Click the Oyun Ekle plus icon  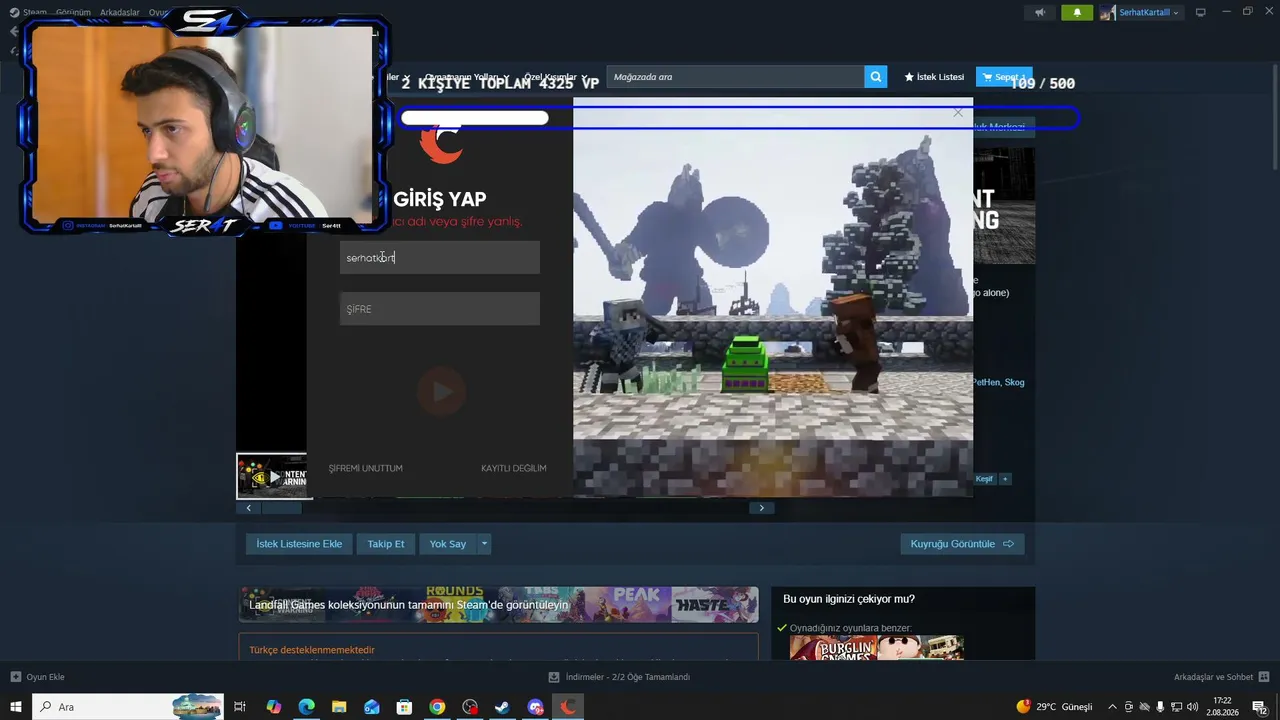(15, 677)
